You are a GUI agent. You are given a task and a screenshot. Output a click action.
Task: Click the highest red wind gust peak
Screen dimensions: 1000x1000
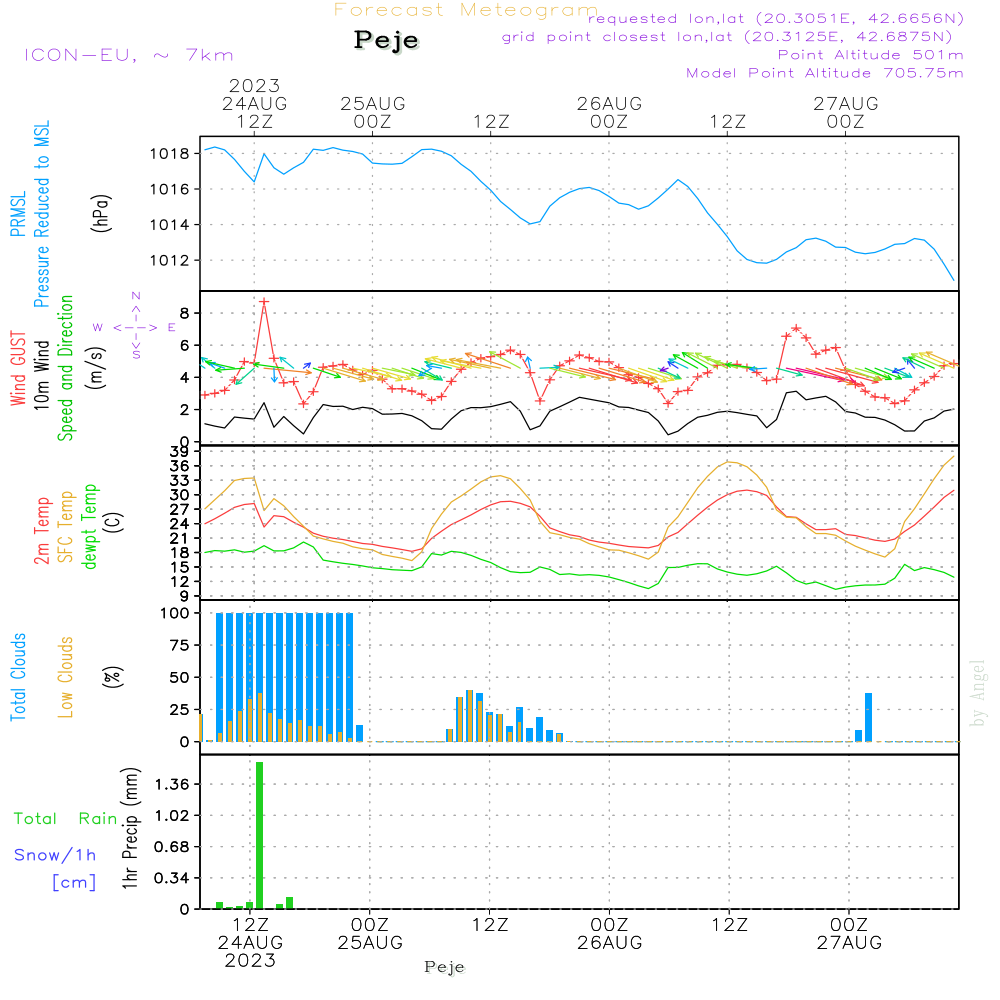click(x=264, y=301)
